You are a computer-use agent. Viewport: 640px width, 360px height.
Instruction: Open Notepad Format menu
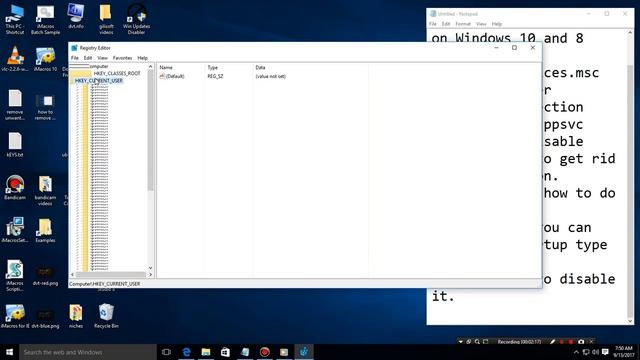(x=463, y=24)
